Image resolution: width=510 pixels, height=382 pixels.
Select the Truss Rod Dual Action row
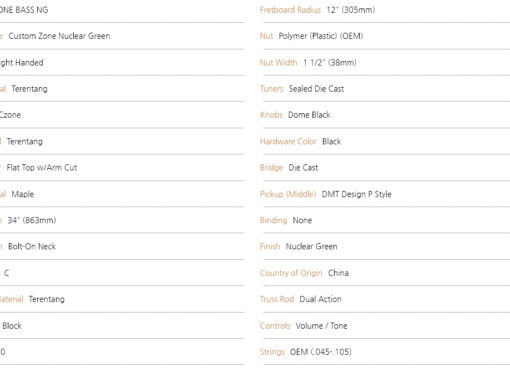[385, 299]
